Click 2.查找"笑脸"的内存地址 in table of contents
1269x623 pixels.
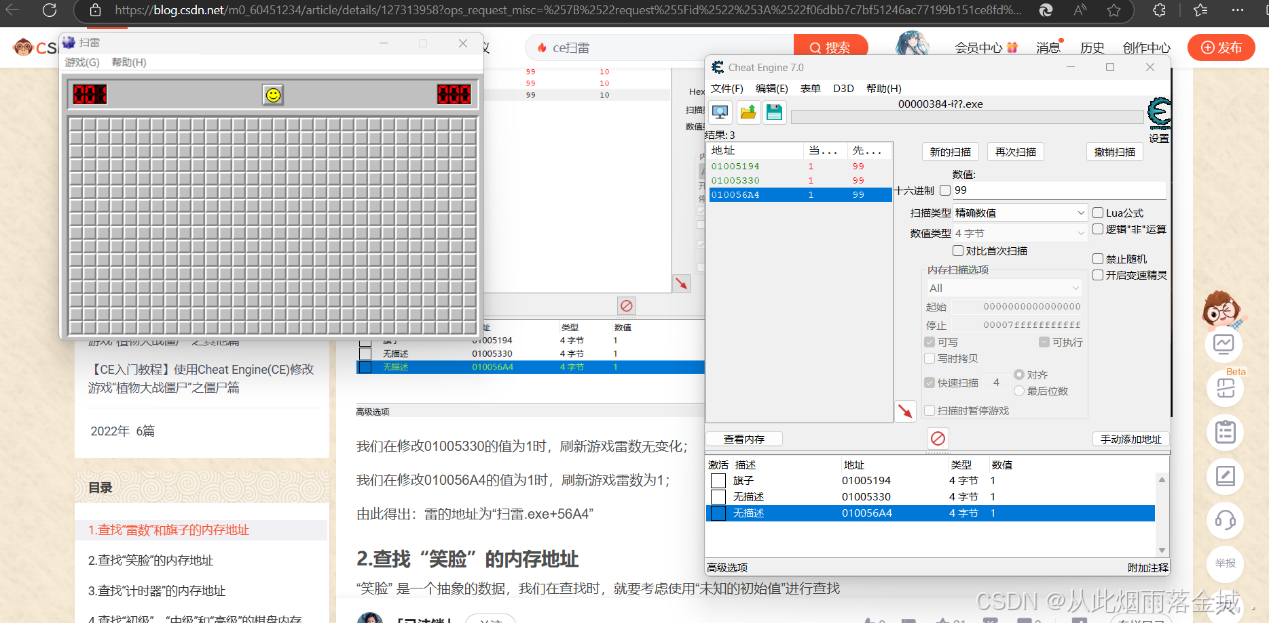tap(150, 560)
